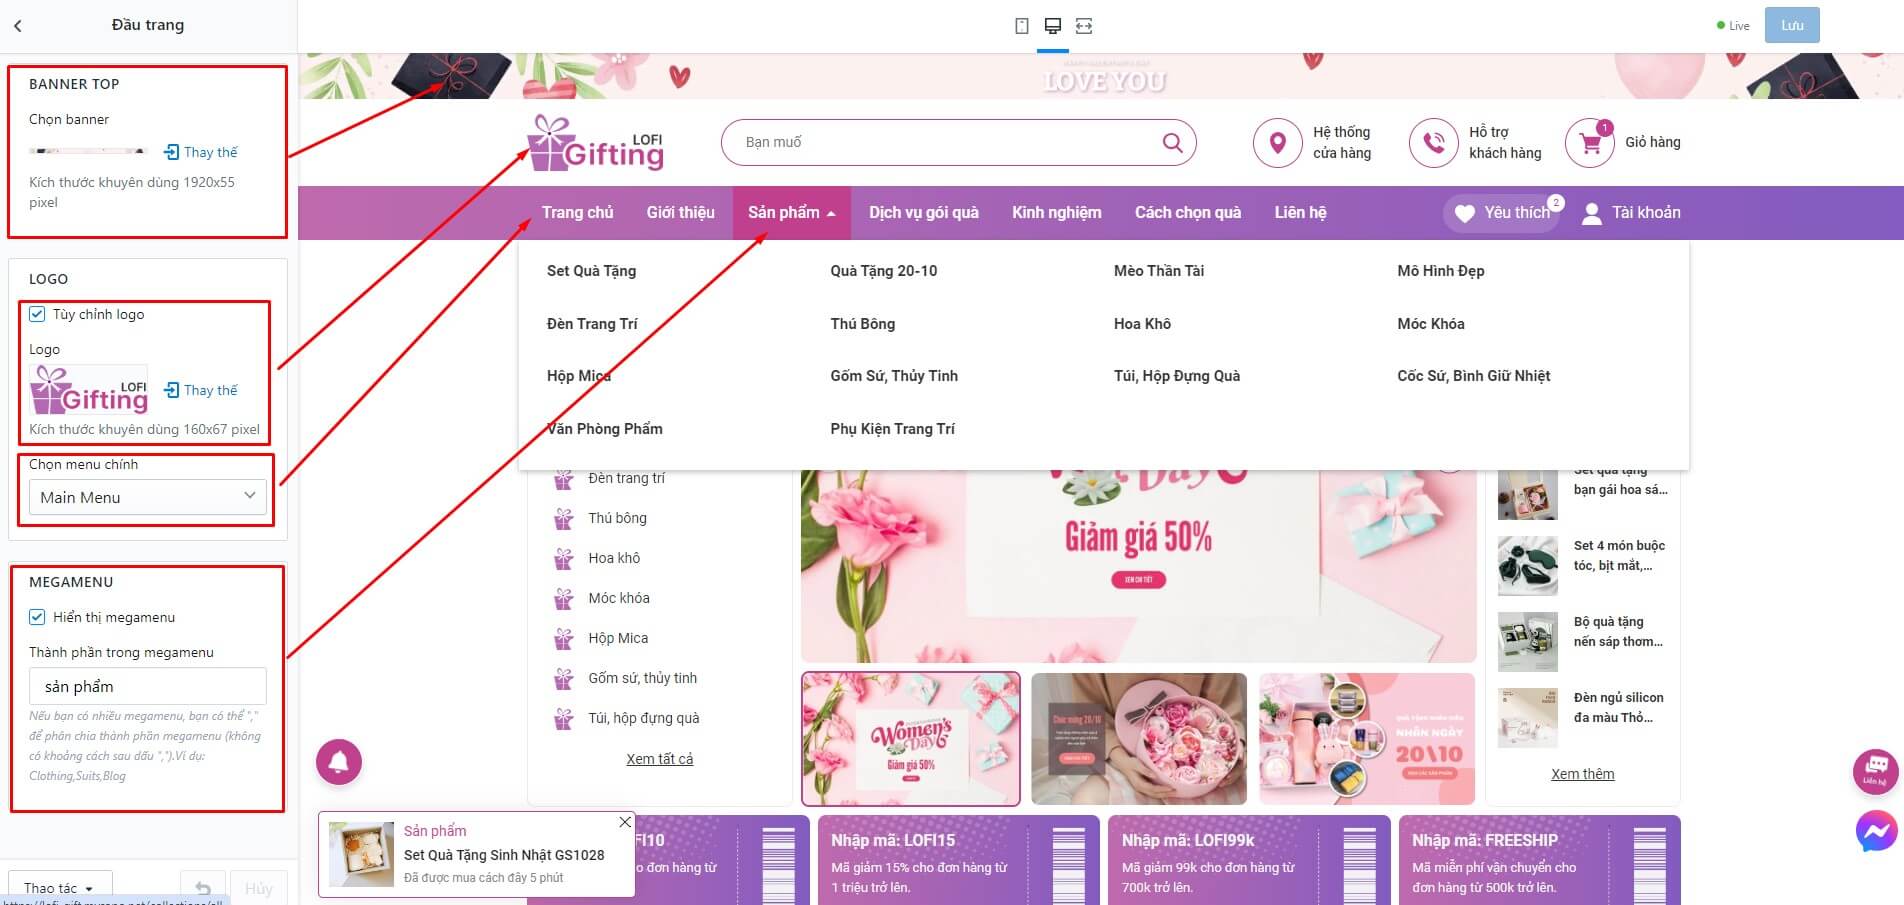Click the 20\10 banner thumbnail
Viewport: 1904px width, 905px height.
point(1367,739)
